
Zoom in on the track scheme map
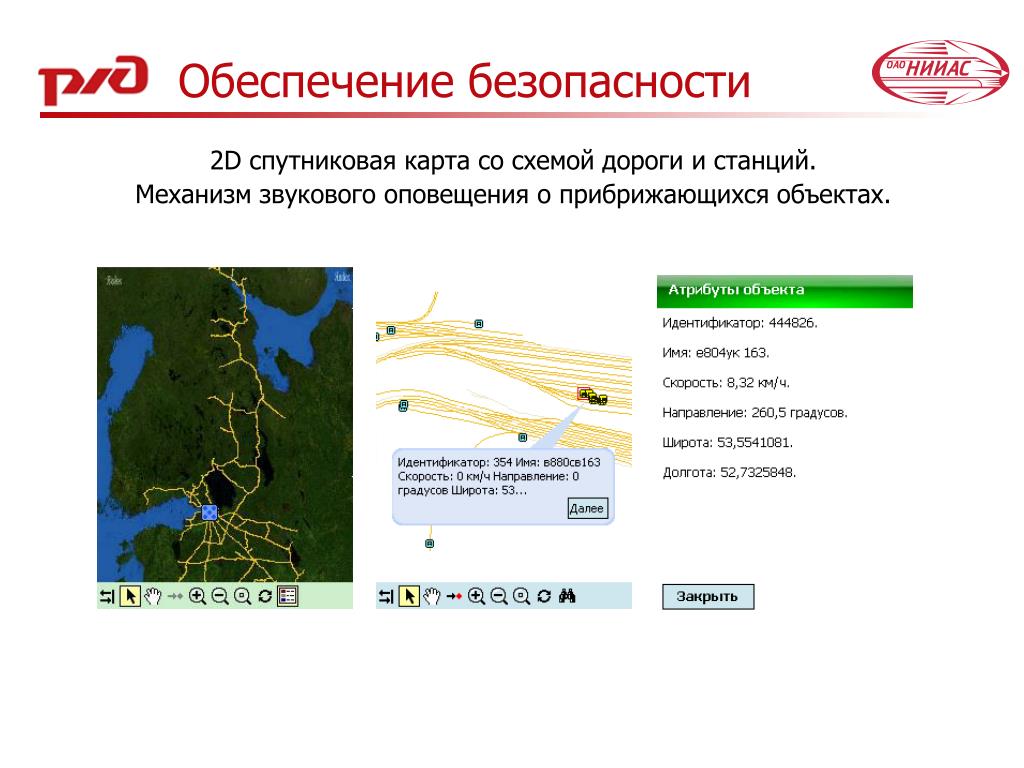click(x=476, y=596)
